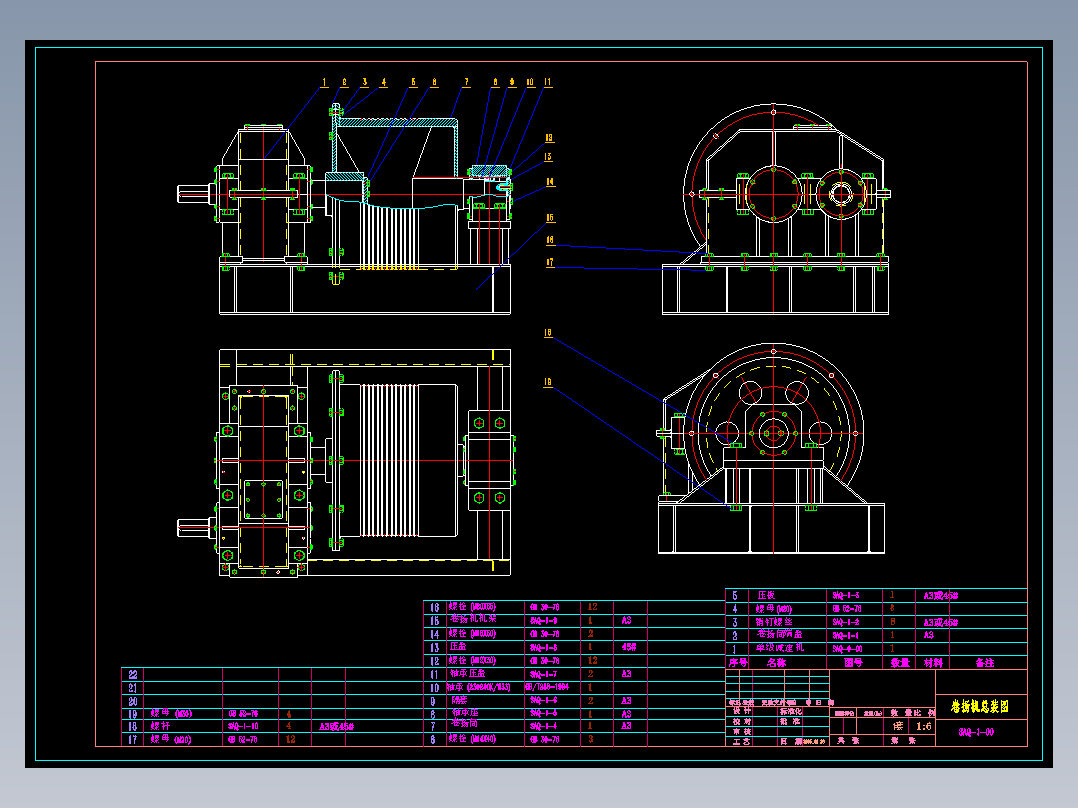Viewport: 1078px width, 808px height.
Task: Select part callout number 7 label
Action: (x=466, y=82)
